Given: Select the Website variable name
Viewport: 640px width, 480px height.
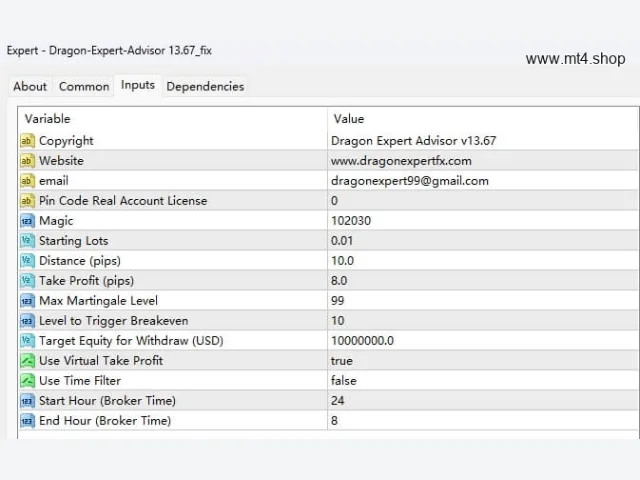Looking at the screenshot, I should (x=61, y=161).
